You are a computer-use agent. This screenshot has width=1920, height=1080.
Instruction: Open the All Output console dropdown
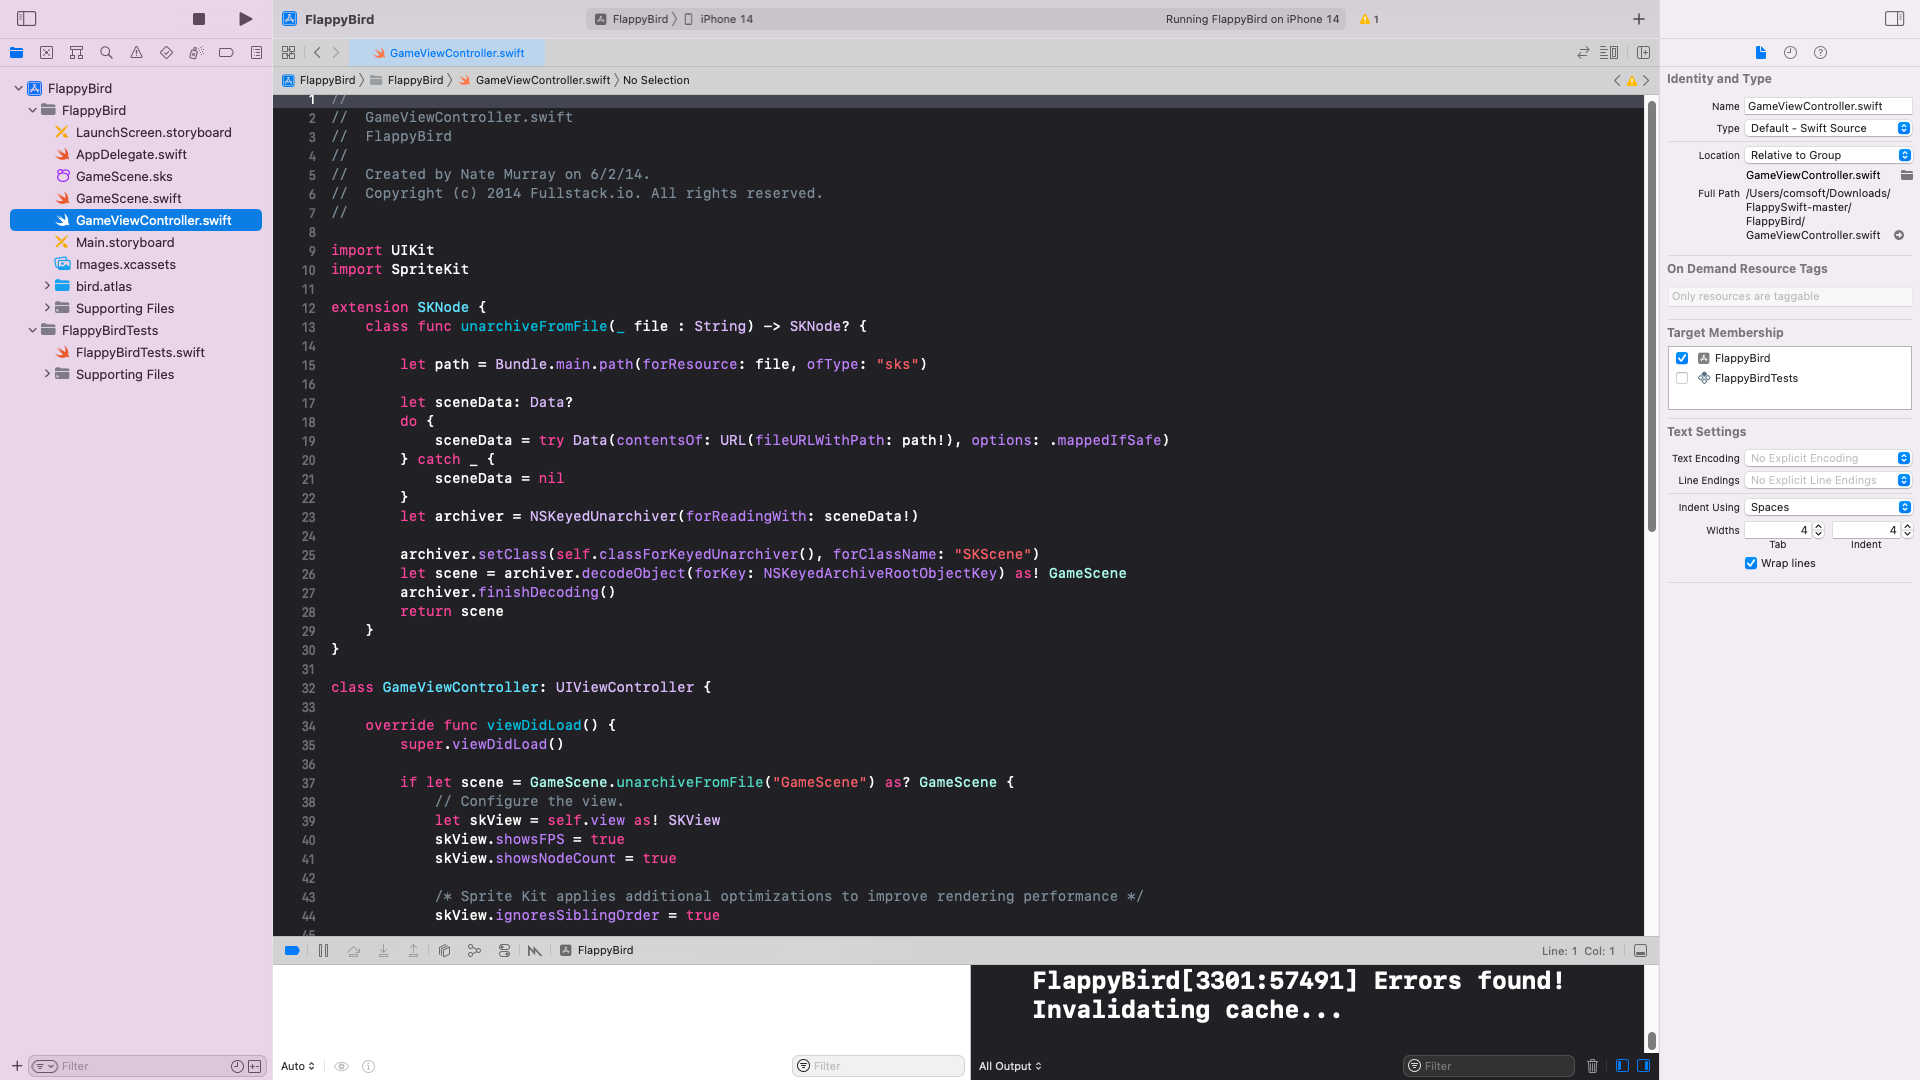(x=1010, y=1066)
